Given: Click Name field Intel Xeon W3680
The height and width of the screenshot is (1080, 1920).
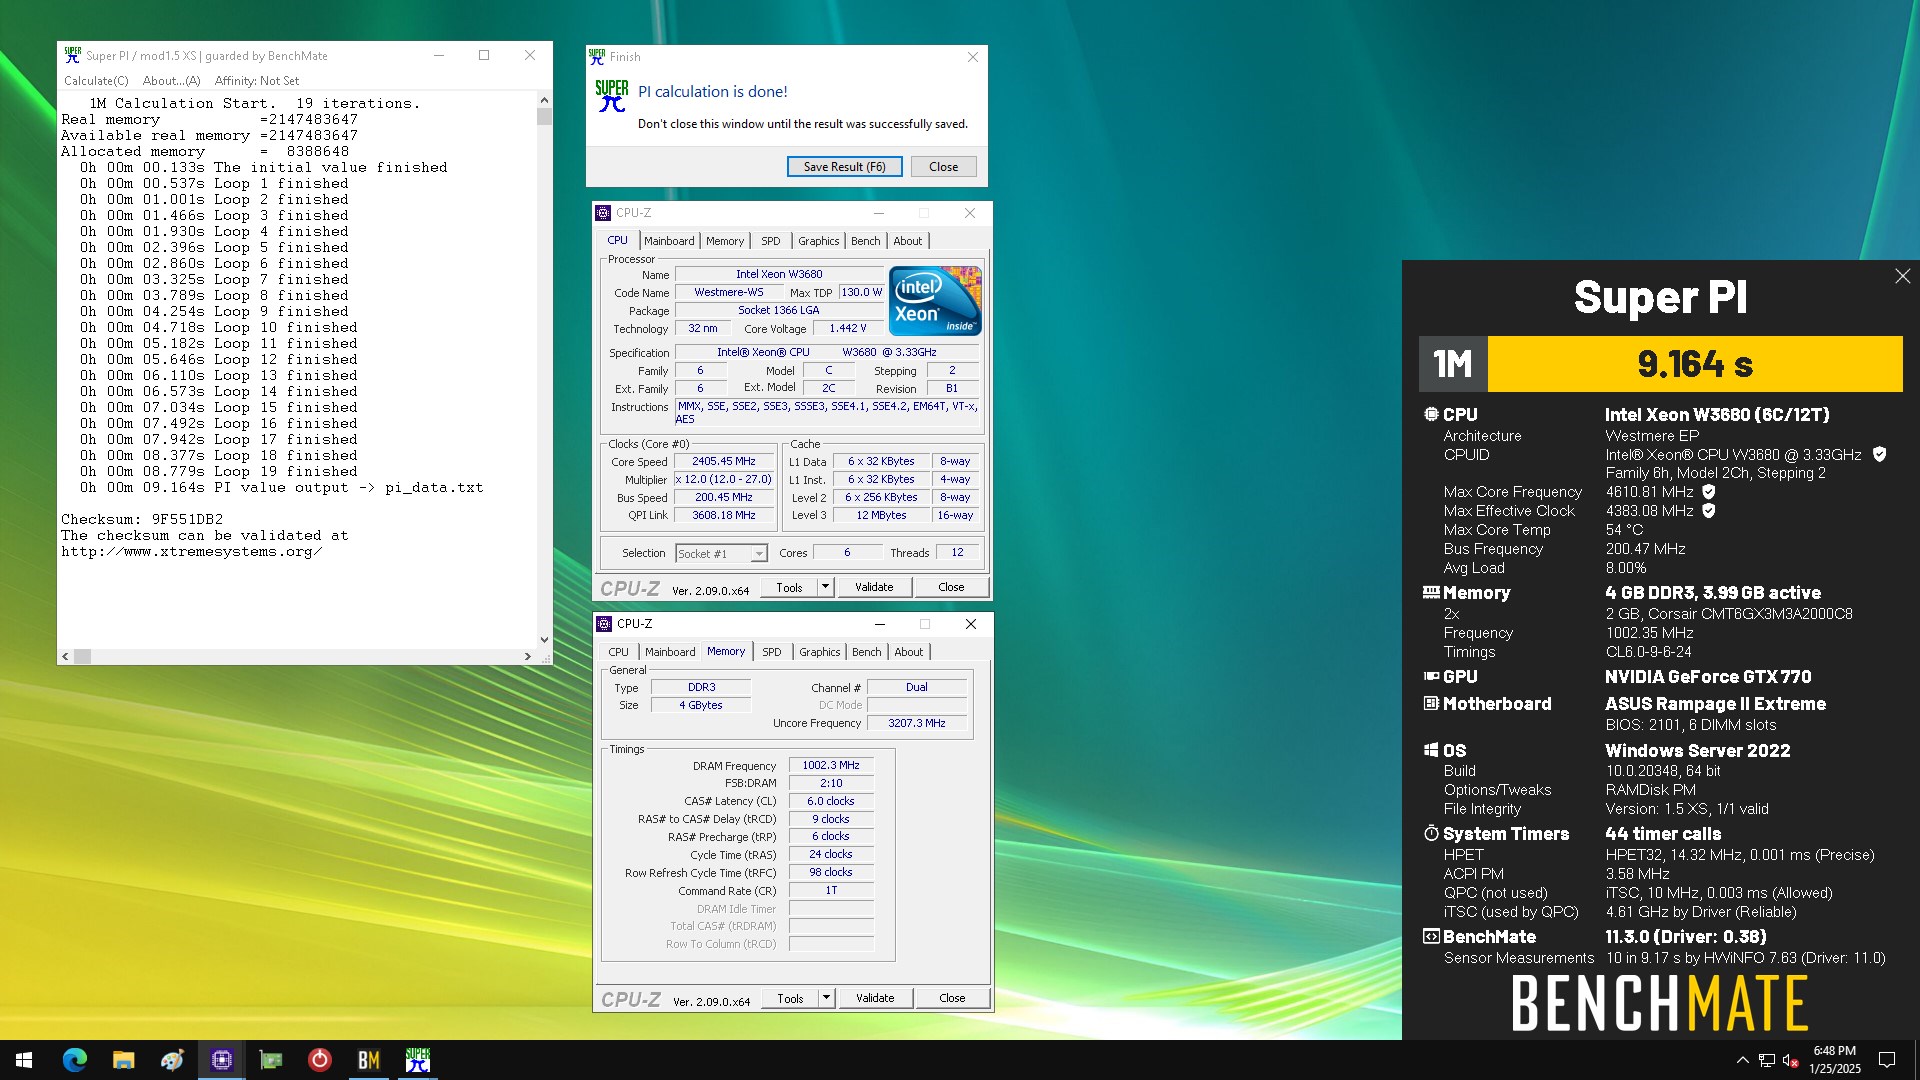Looking at the screenshot, I should coord(779,274).
